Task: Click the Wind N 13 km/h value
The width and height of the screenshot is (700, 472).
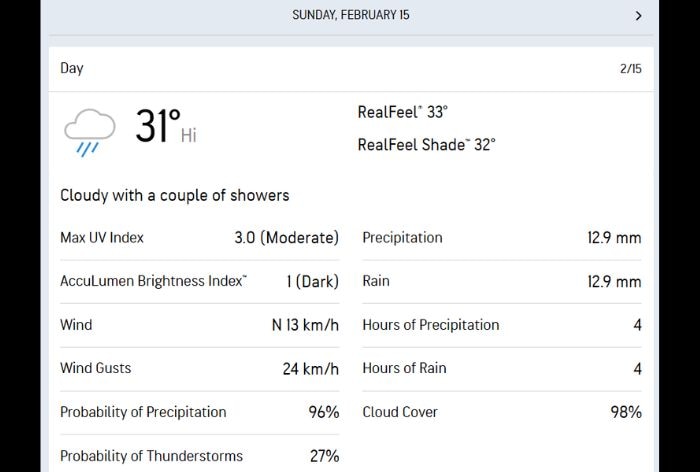Action: point(305,325)
